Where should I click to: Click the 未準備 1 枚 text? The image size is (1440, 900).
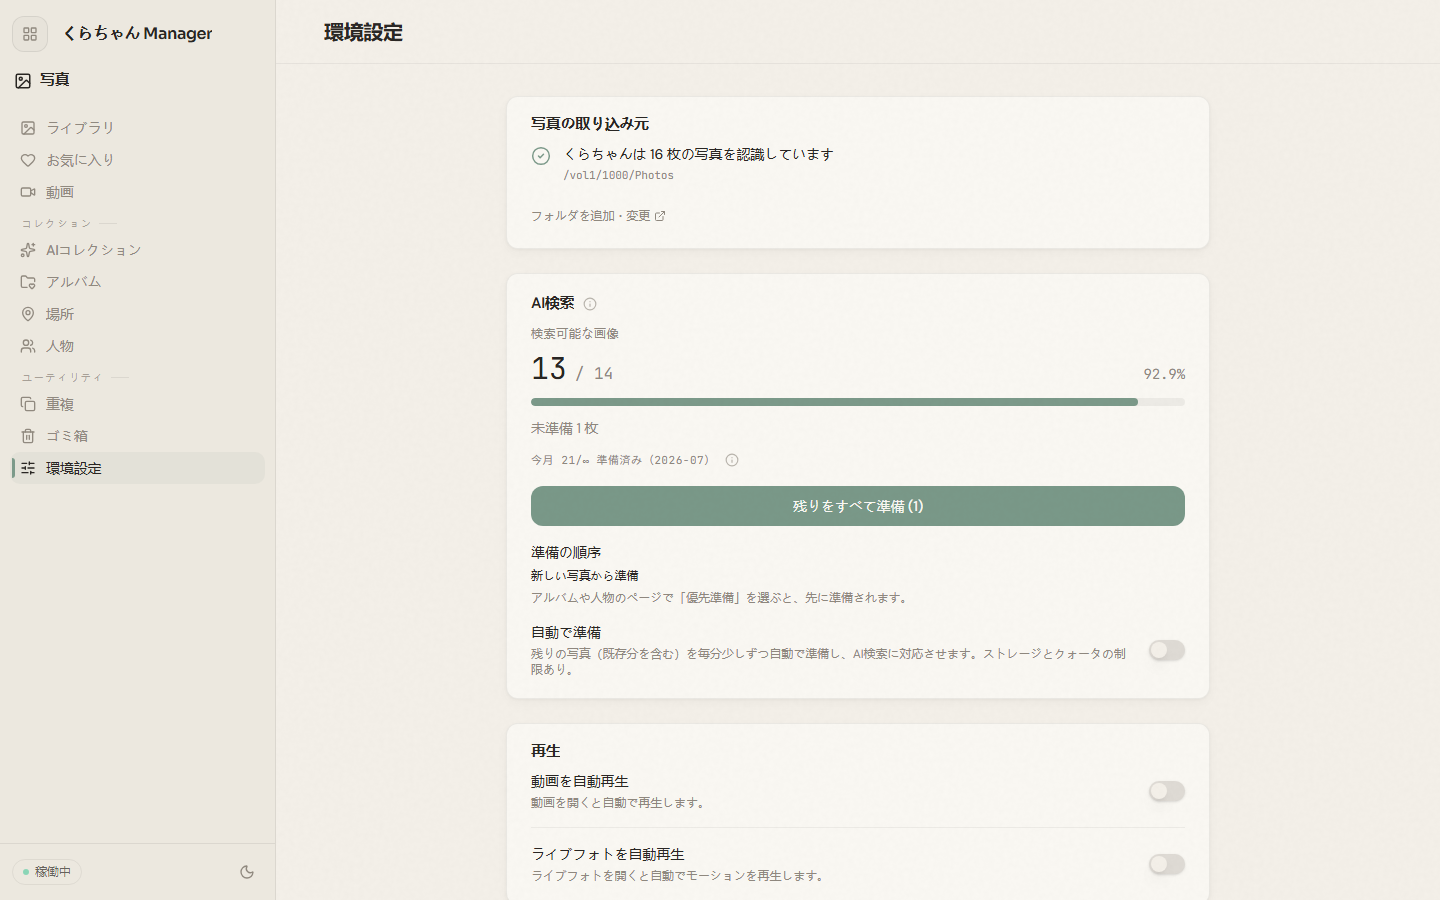tap(564, 428)
